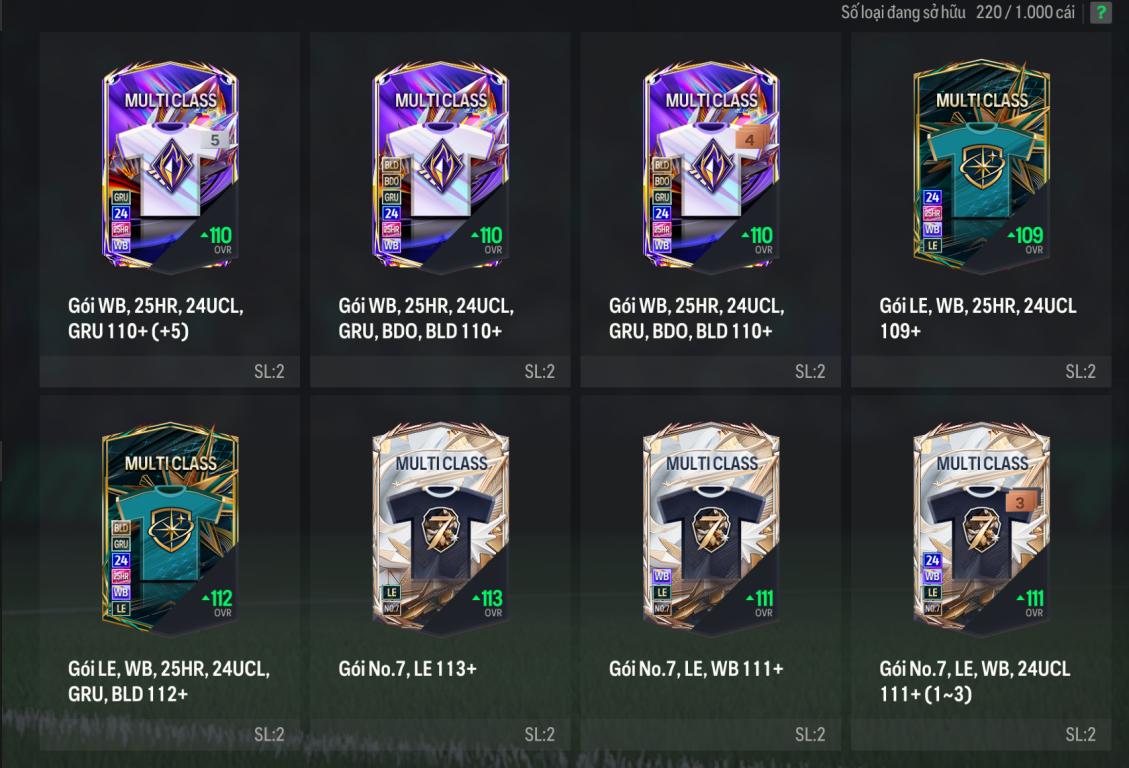The width and height of the screenshot is (1129, 768).
Task: Select the teal 109 OVR Multi Class card
Action: click(x=981, y=166)
